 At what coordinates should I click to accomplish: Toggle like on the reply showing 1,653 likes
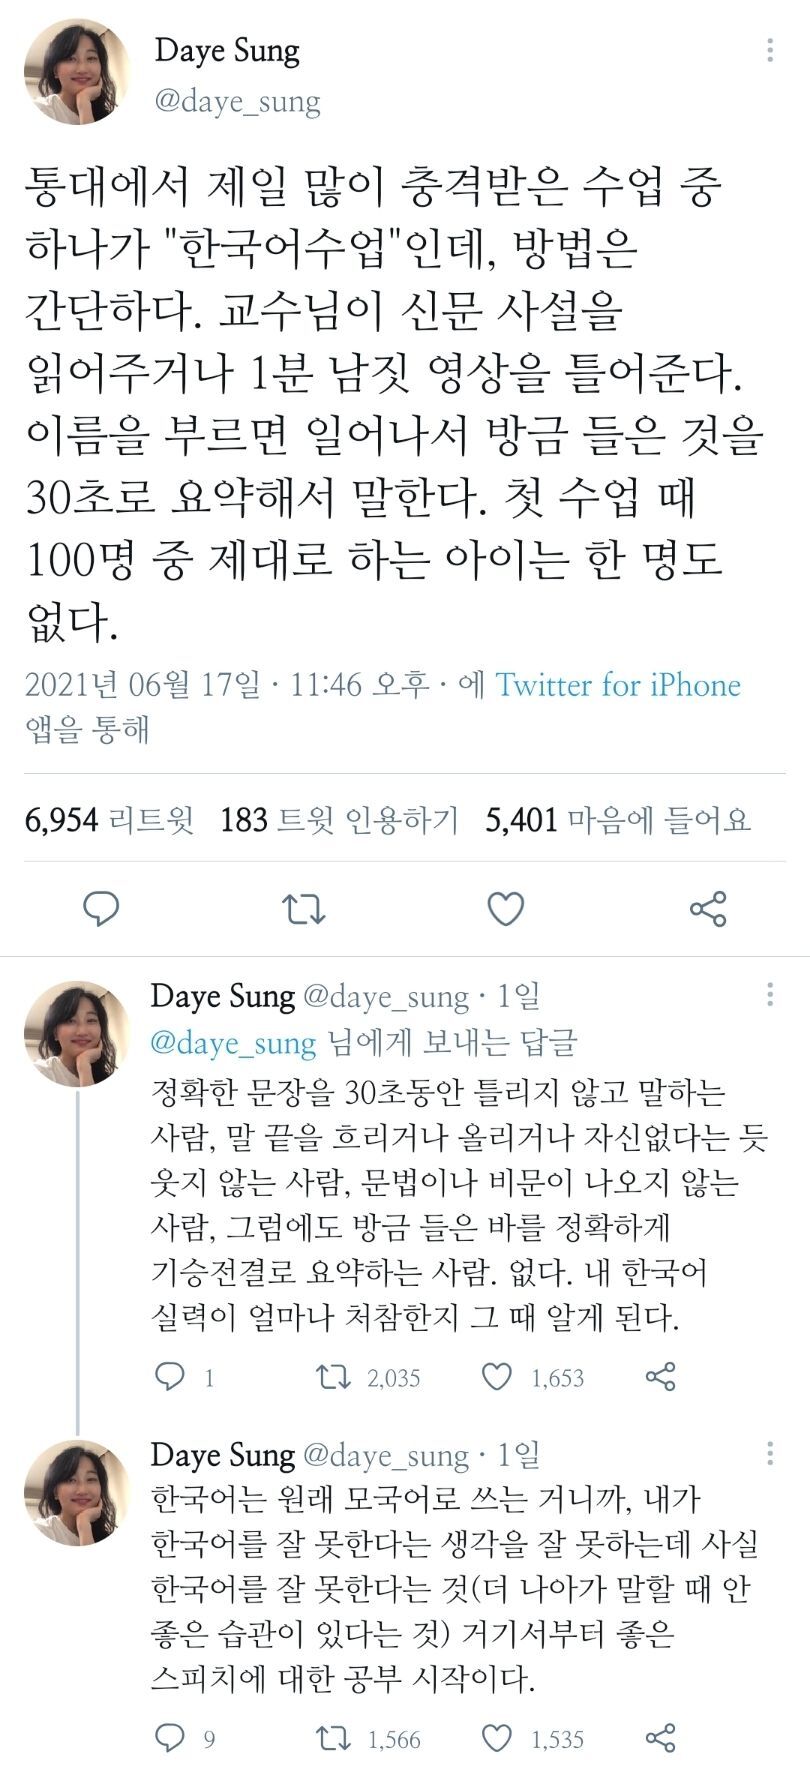(x=497, y=1377)
